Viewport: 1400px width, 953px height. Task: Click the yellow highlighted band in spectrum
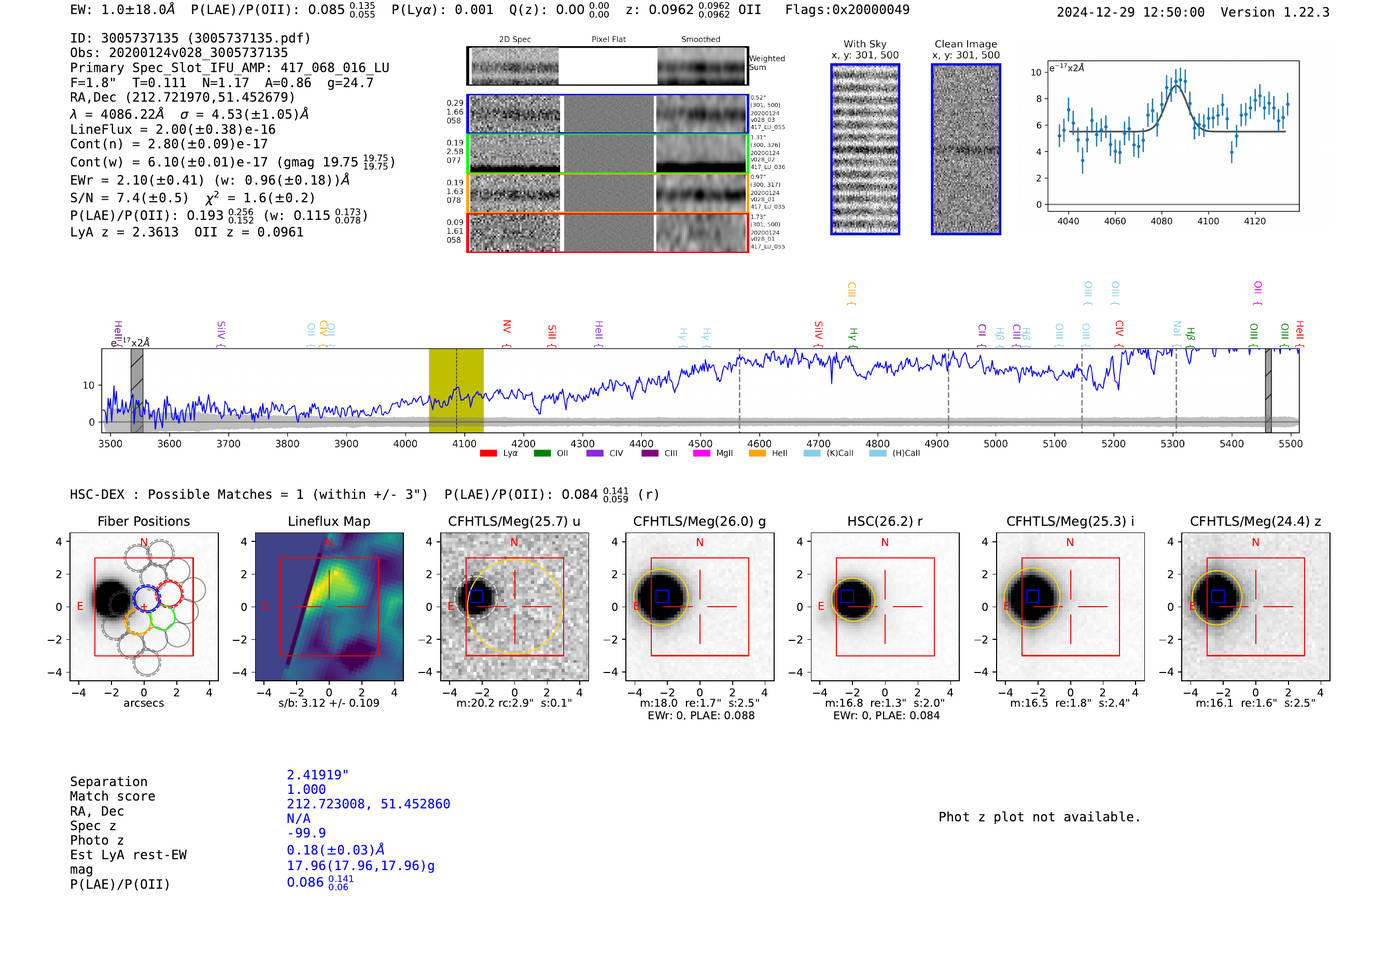pos(456,390)
